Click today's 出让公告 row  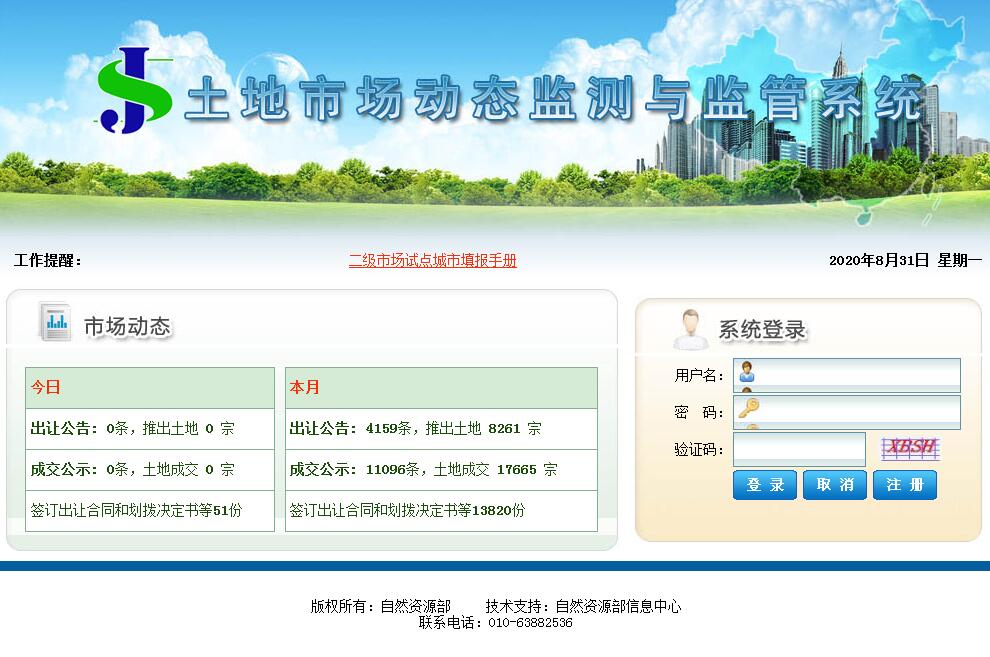click(x=150, y=429)
